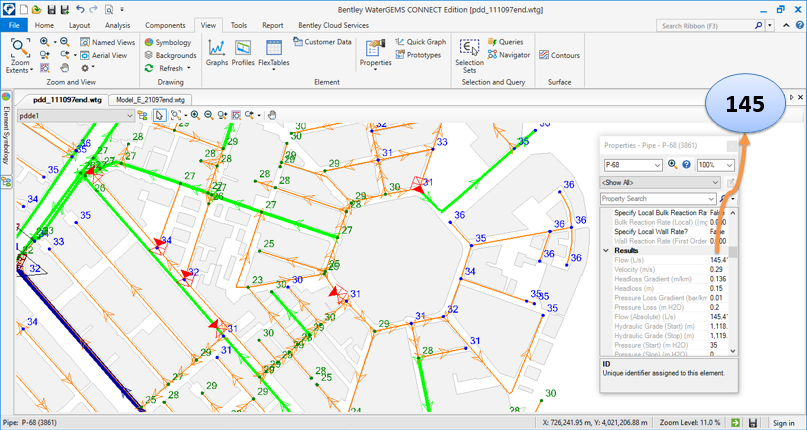Image resolution: width=807 pixels, height=430 pixels.
Task: Expand the quick access toolbar customize arrow
Action: pos(122,9)
